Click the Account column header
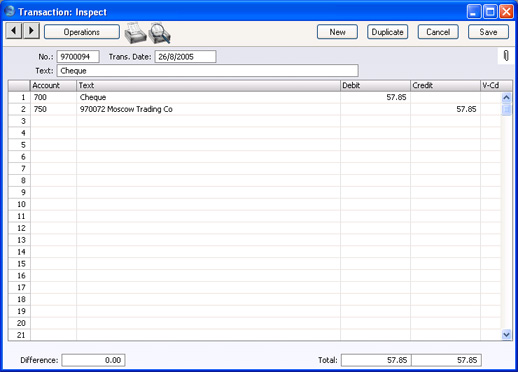 [53, 85]
